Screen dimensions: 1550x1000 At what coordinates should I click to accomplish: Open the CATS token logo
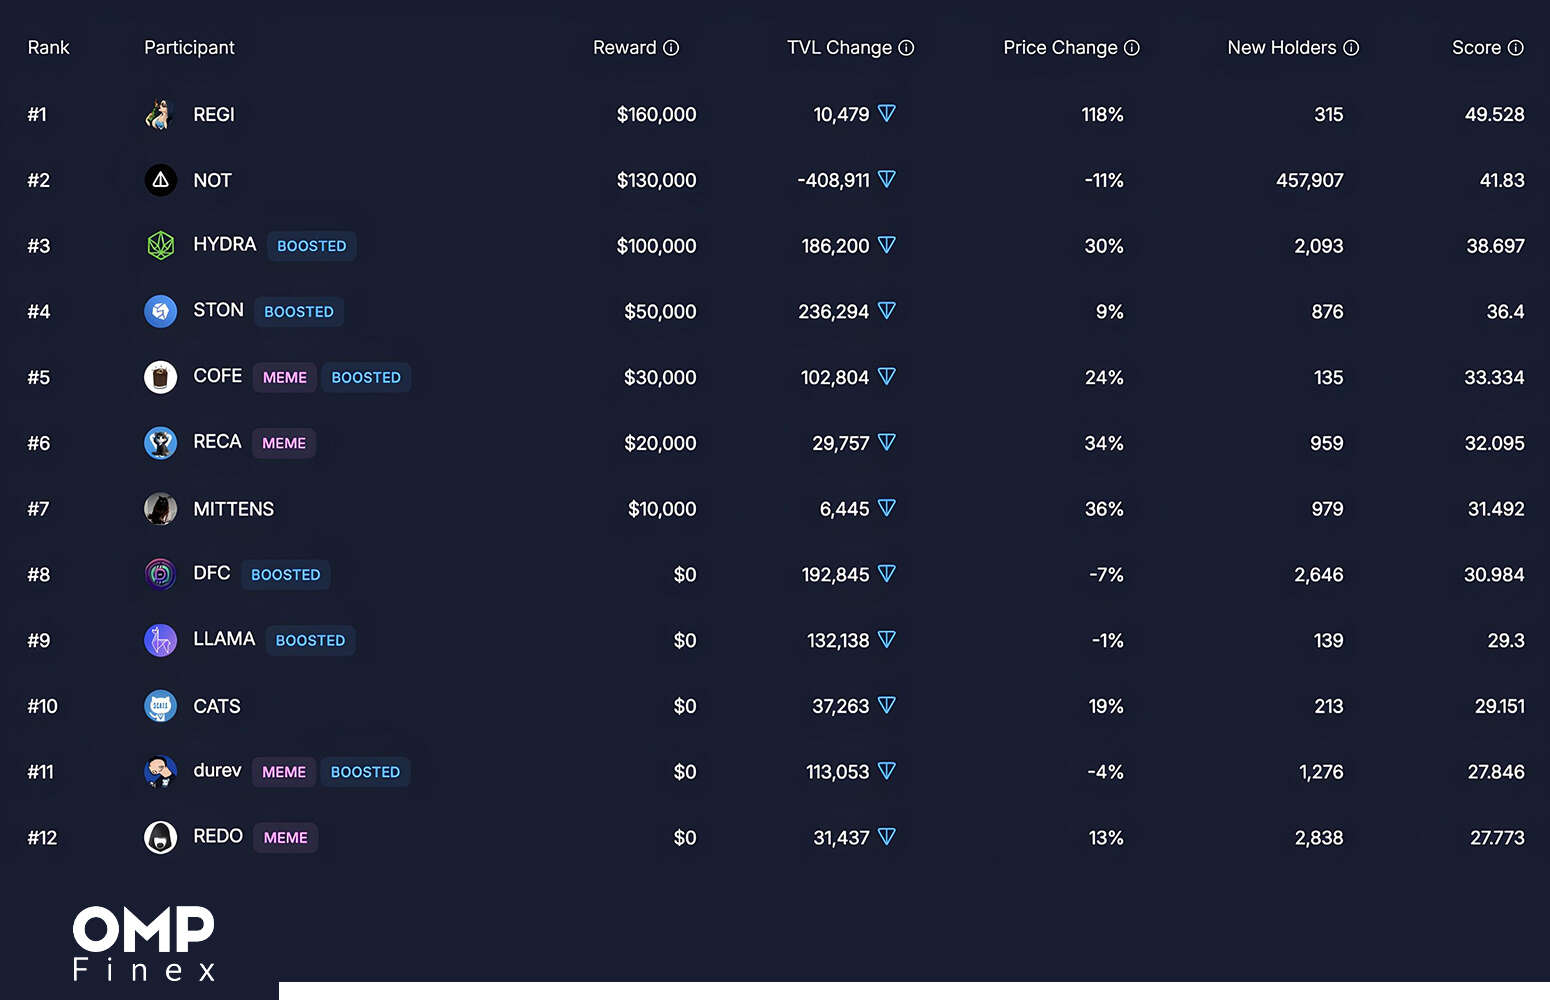[x=161, y=706]
